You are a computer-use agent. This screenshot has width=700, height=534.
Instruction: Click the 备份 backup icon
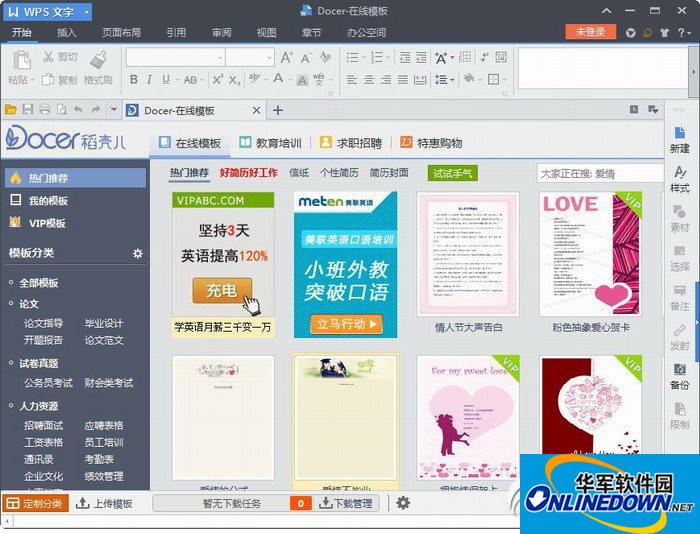click(679, 375)
